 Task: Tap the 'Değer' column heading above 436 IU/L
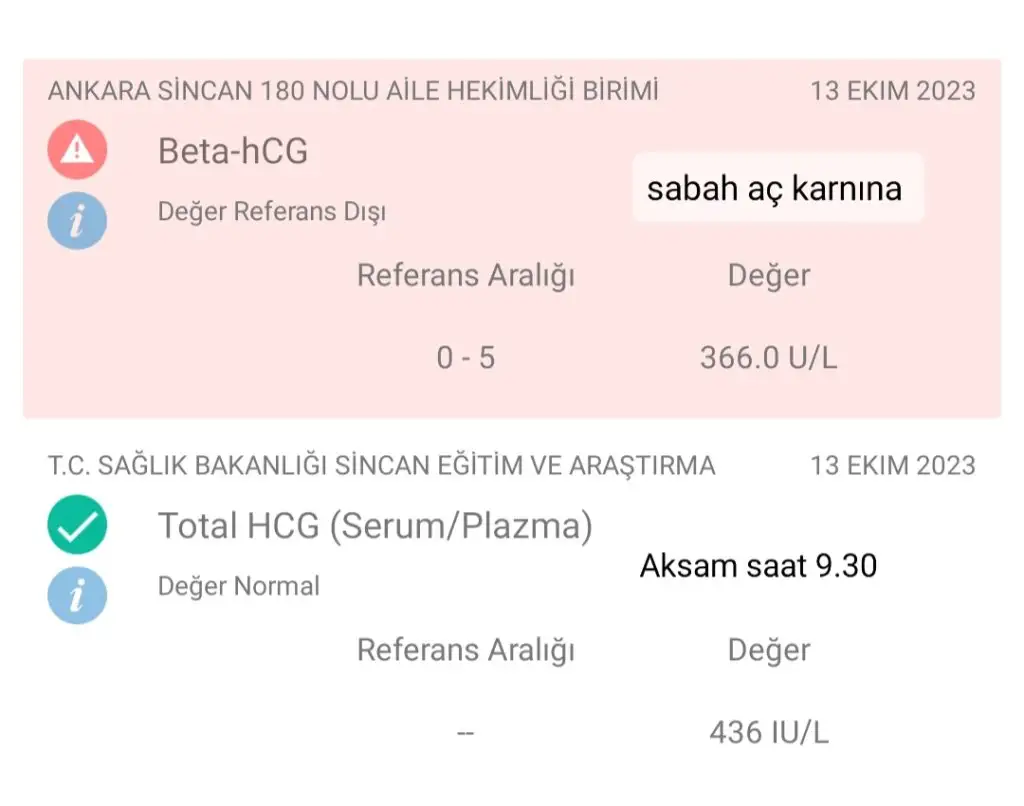(x=768, y=650)
